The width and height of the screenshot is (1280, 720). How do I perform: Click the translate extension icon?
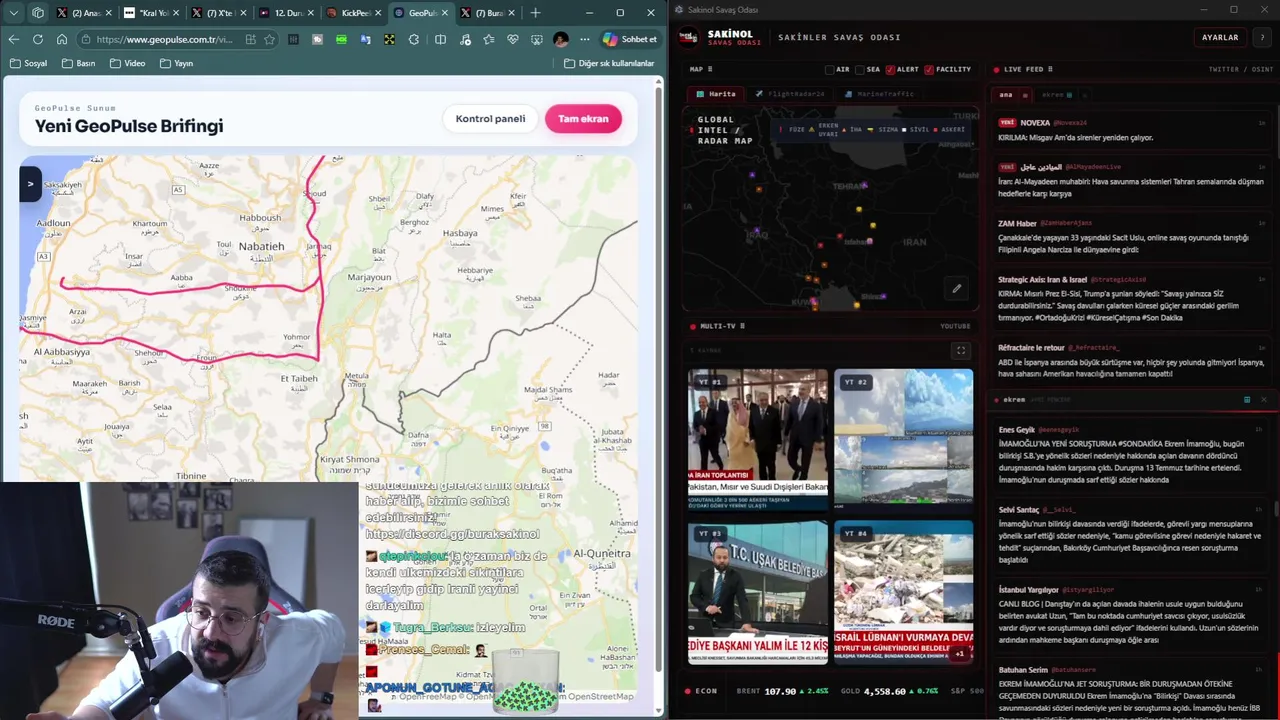click(365, 39)
